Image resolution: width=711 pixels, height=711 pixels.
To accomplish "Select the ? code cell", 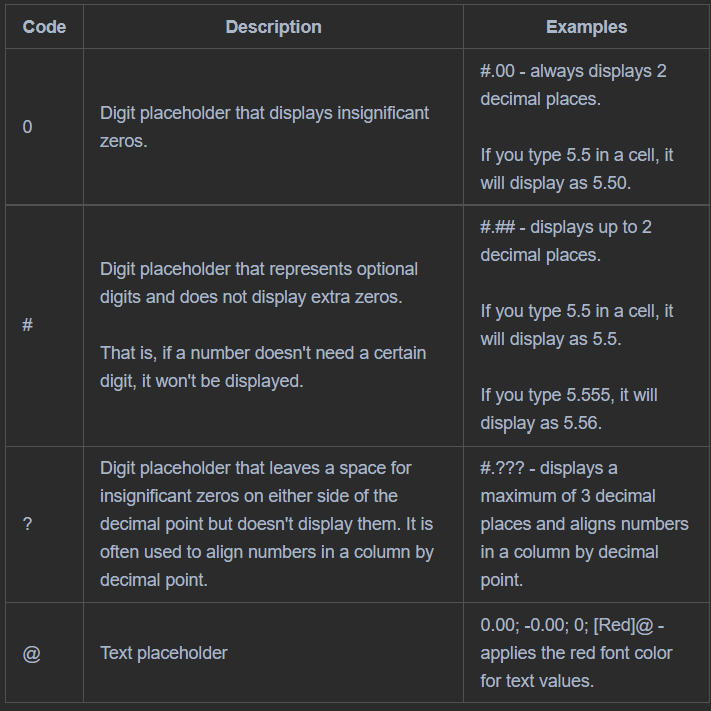I will tap(27, 524).
